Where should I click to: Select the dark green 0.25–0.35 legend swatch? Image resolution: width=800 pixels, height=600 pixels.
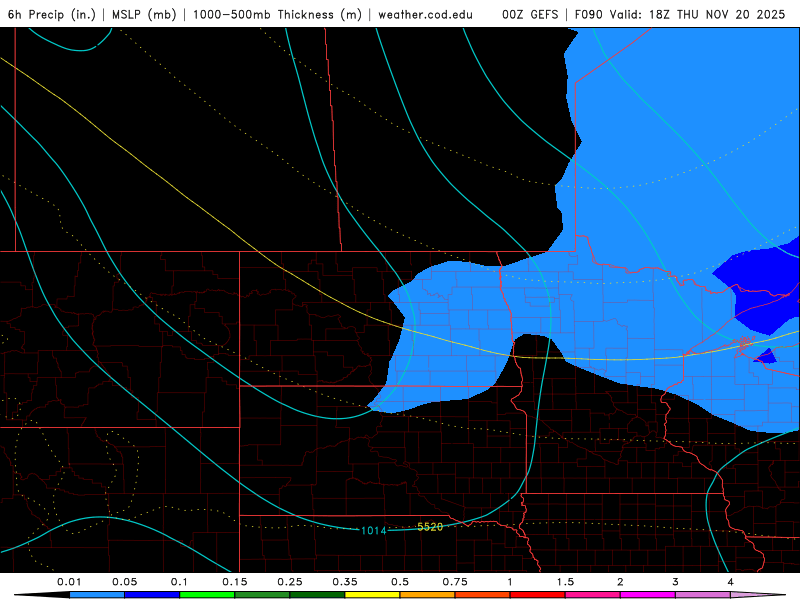[317, 595]
